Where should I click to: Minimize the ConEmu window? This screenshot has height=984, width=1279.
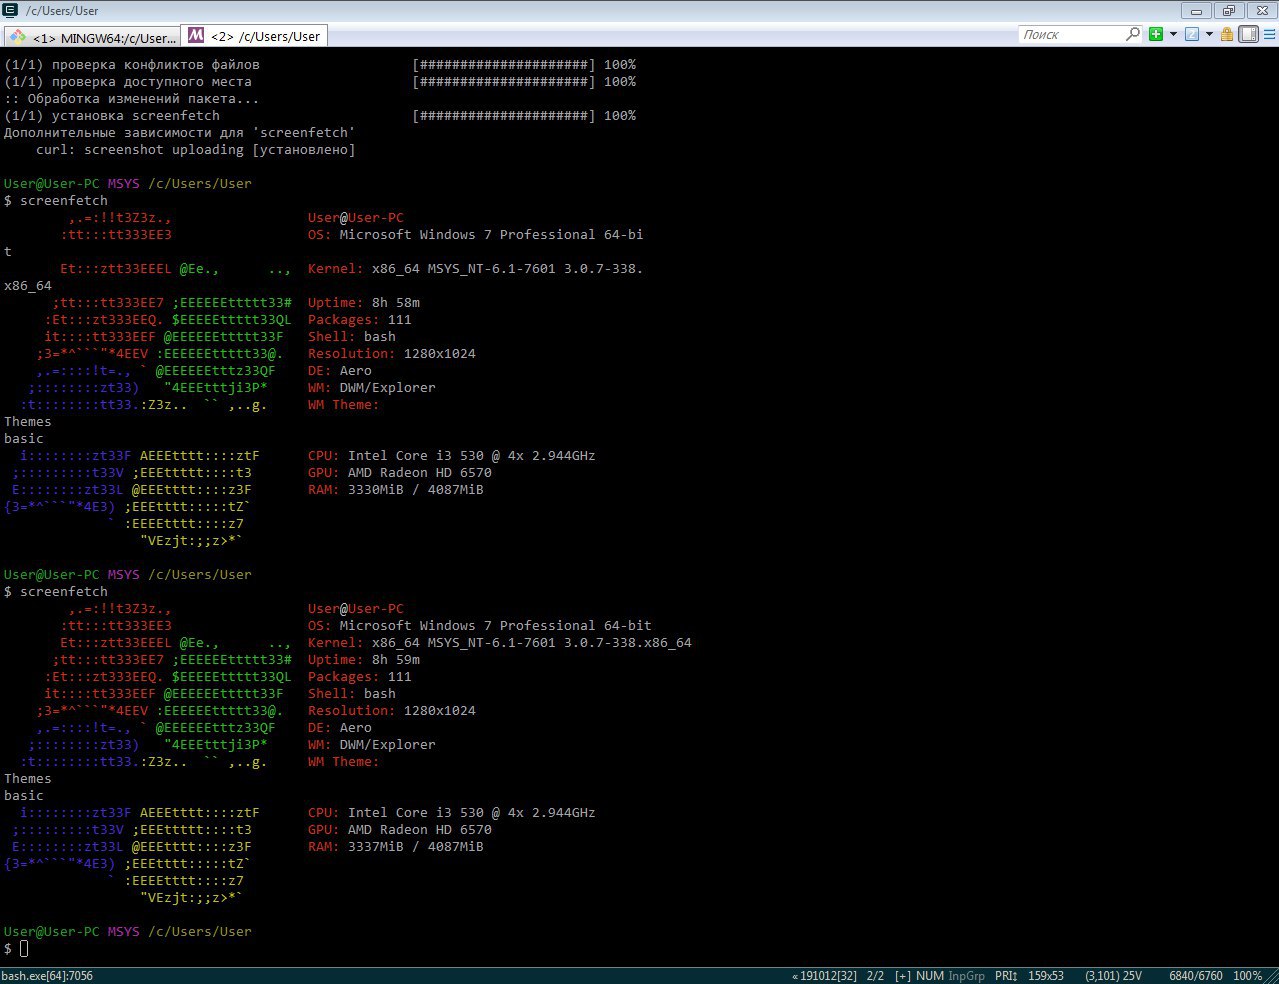pos(1196,11)
